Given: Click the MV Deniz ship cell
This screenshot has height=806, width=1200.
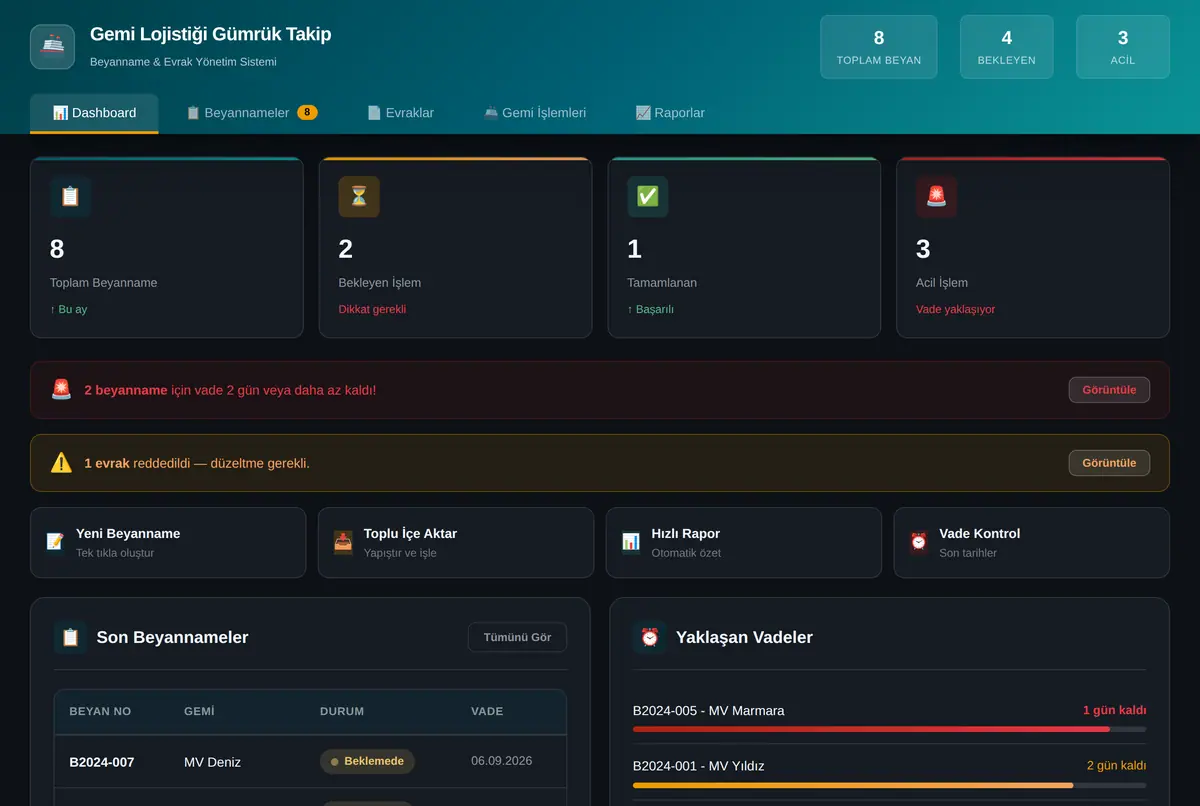Looking at the screenshot, I should [213, 762].
